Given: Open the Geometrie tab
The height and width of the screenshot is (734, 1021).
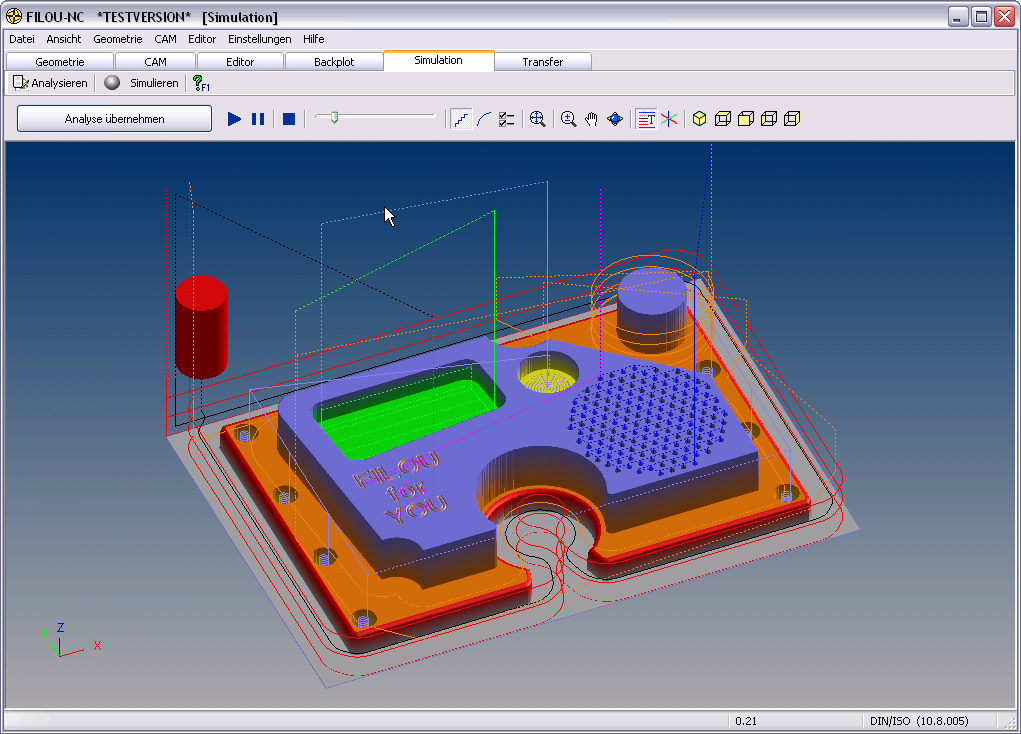Looking at the screenshot, I should click(60, 62).
